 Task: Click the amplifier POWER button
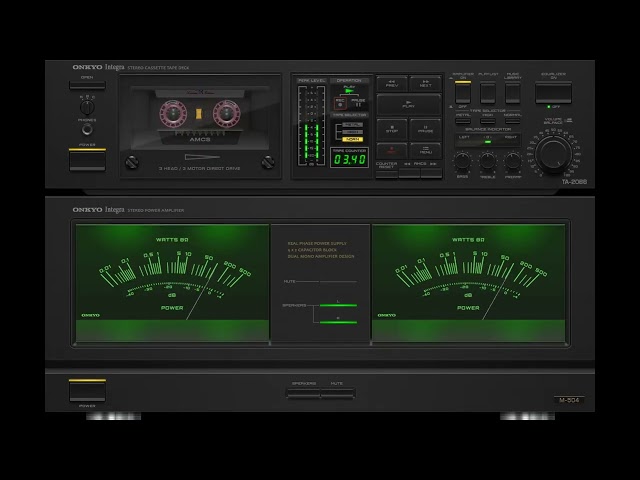click(87, 391)
